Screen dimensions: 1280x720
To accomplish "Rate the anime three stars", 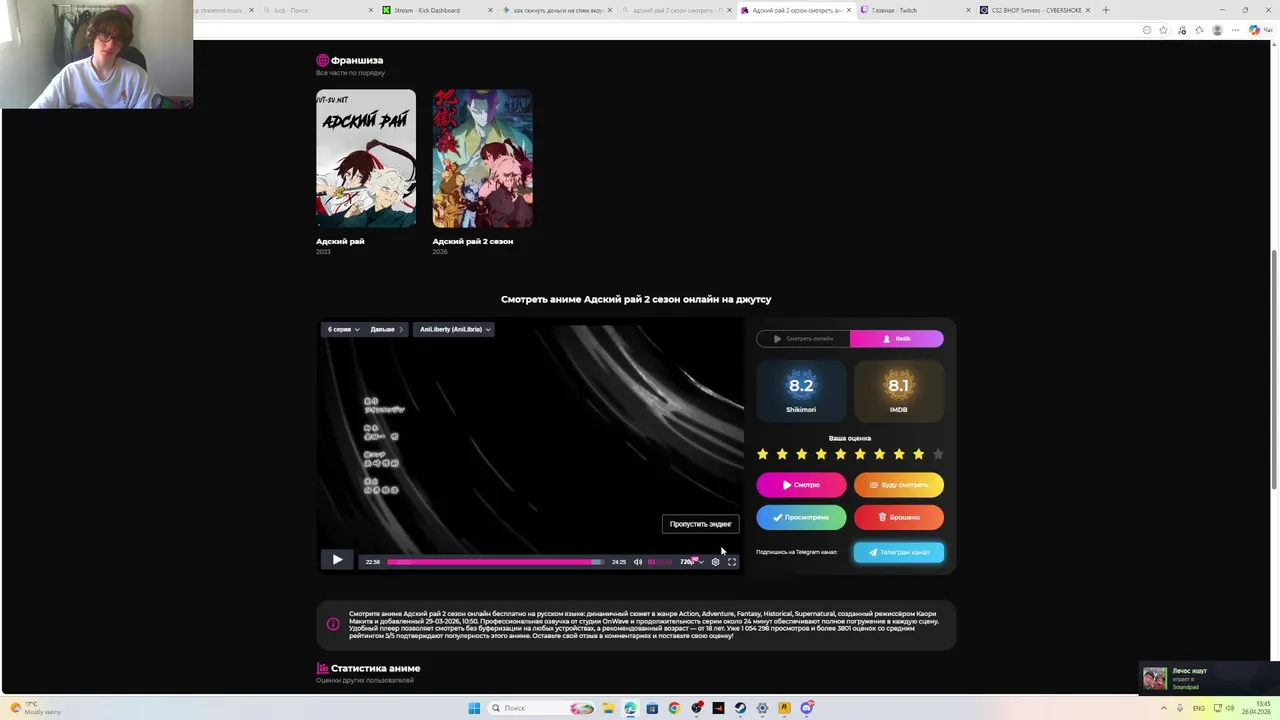I will 802,454.
